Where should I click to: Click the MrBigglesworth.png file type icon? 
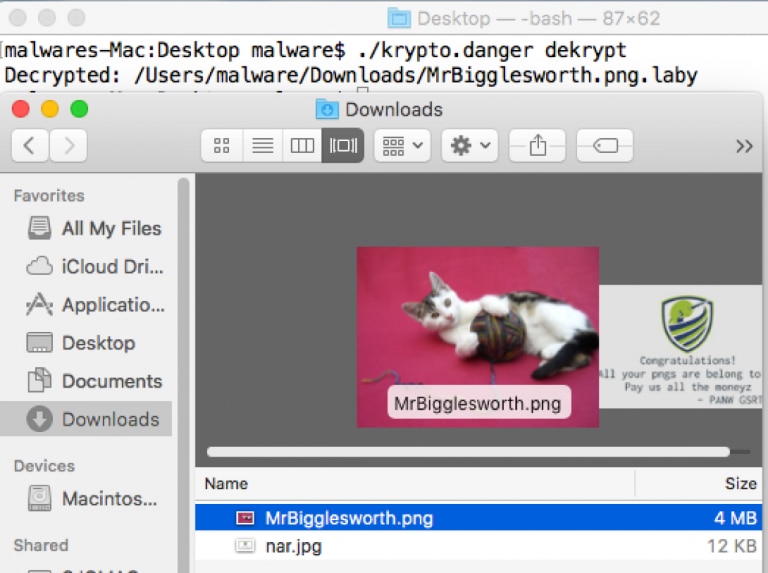245,518
